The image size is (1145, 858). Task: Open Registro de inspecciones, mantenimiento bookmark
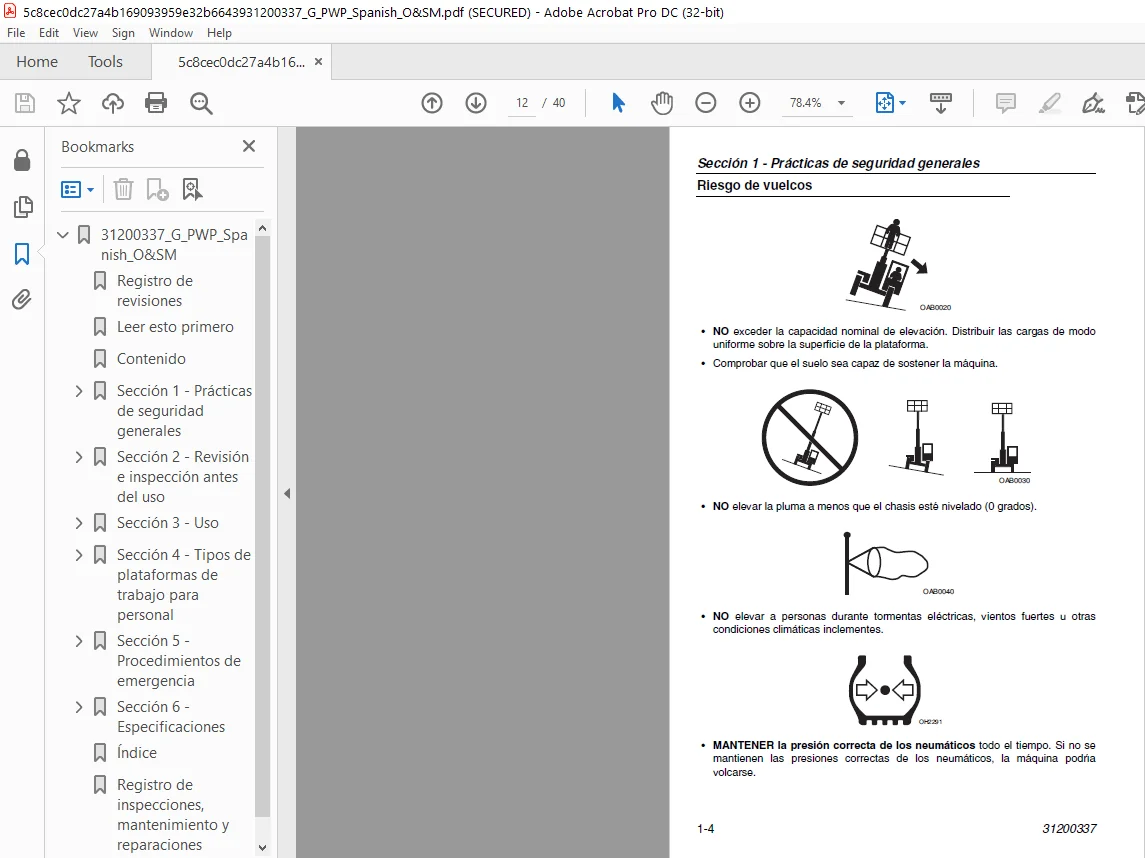173,815
